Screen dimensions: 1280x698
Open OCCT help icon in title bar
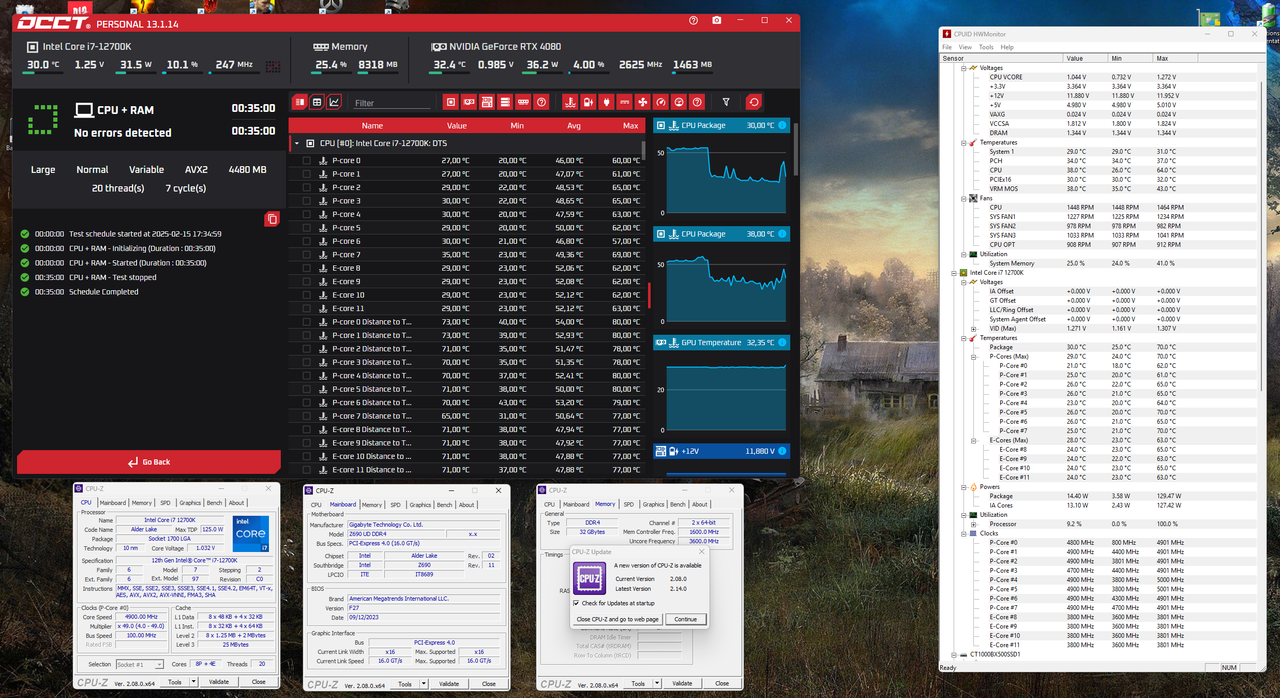[x=694, y=20]
